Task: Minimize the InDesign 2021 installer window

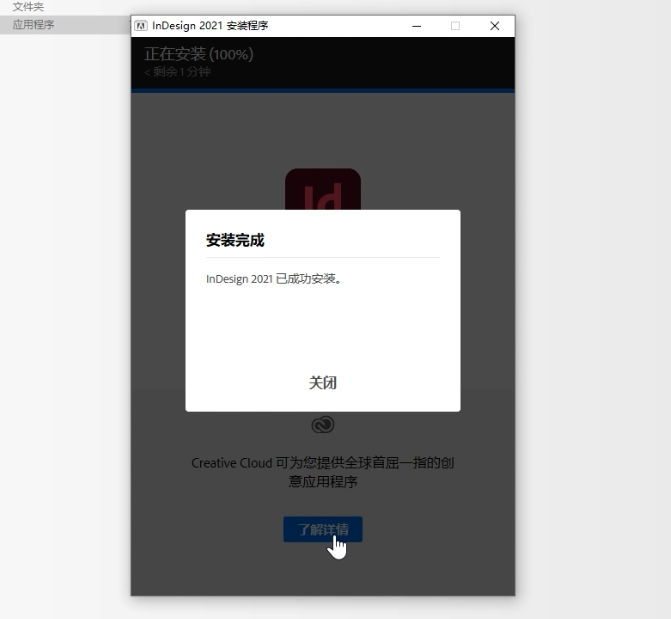Action: click(416, 26)
